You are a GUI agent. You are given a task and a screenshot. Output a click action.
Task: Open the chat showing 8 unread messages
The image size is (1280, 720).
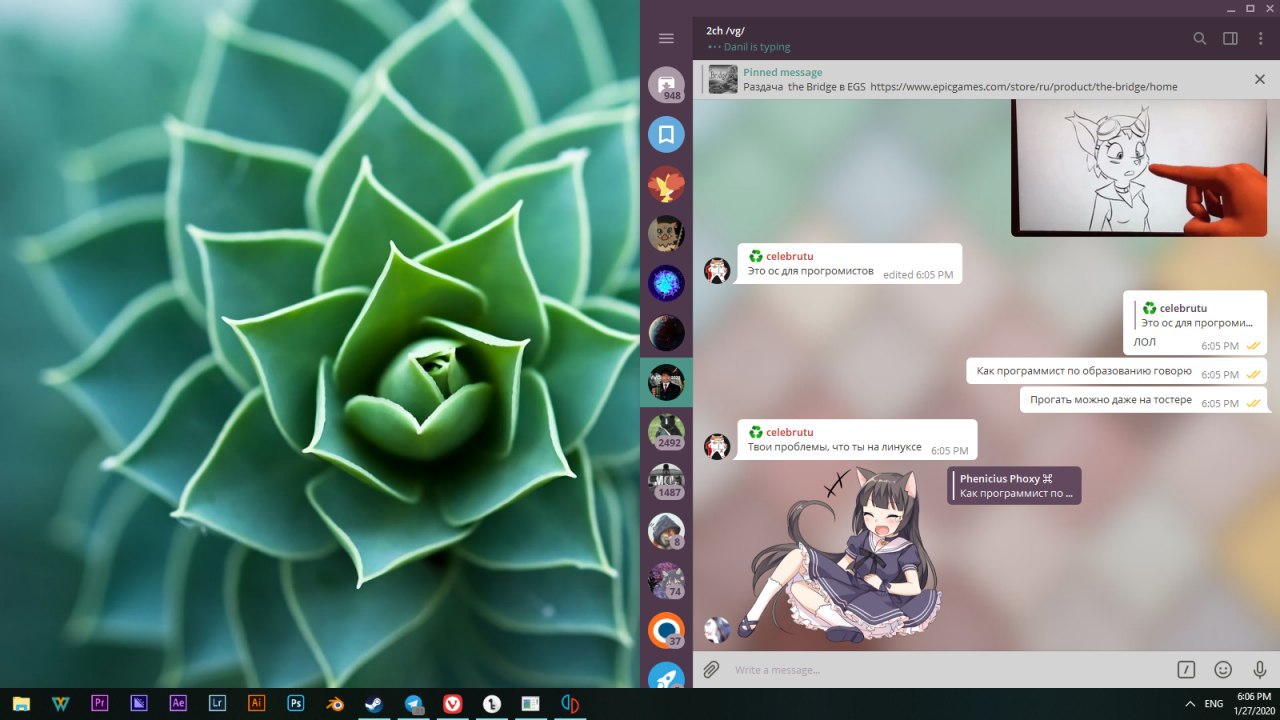coord(666,531)
